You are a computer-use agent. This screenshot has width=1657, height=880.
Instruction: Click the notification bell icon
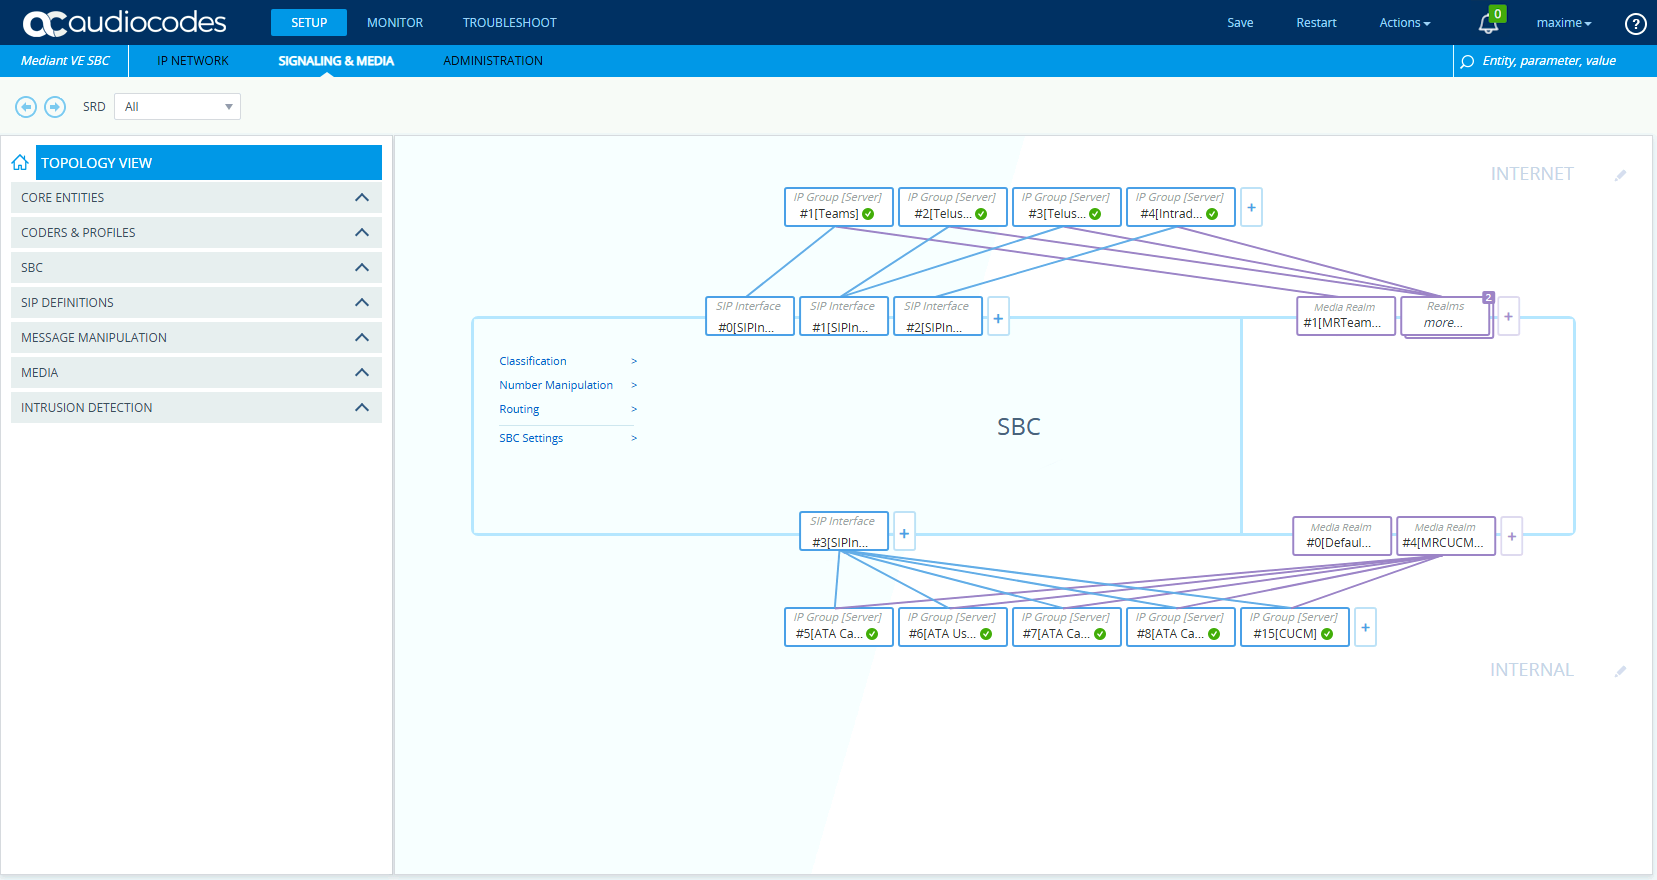pos(1488,23)
